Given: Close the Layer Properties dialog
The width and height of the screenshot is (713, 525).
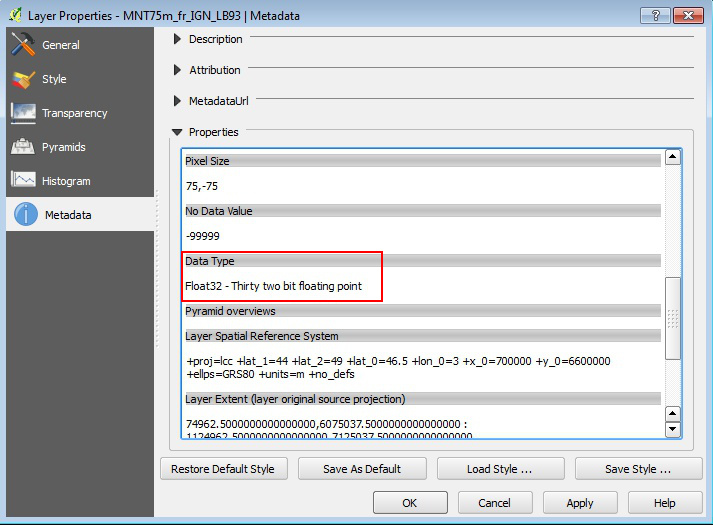Looking at the screenshot, I should click(688, 15).
